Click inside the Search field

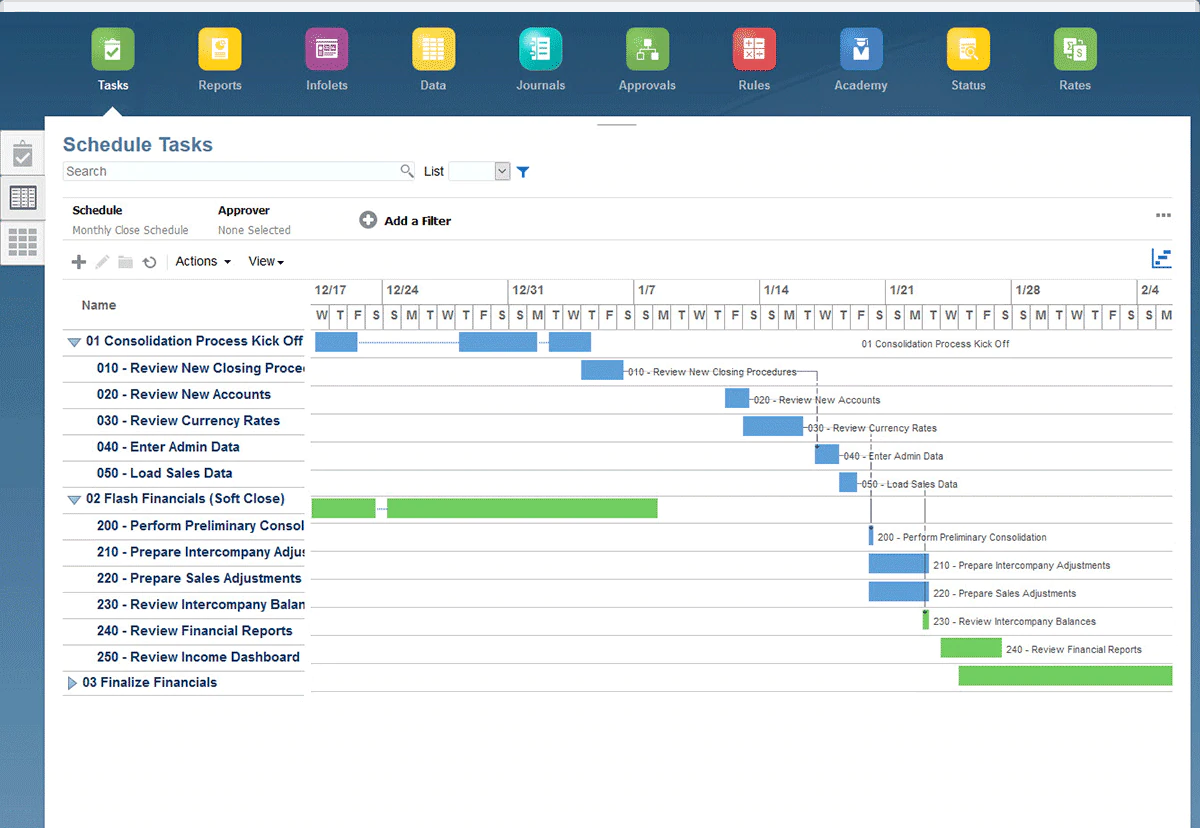pos(230,172)
